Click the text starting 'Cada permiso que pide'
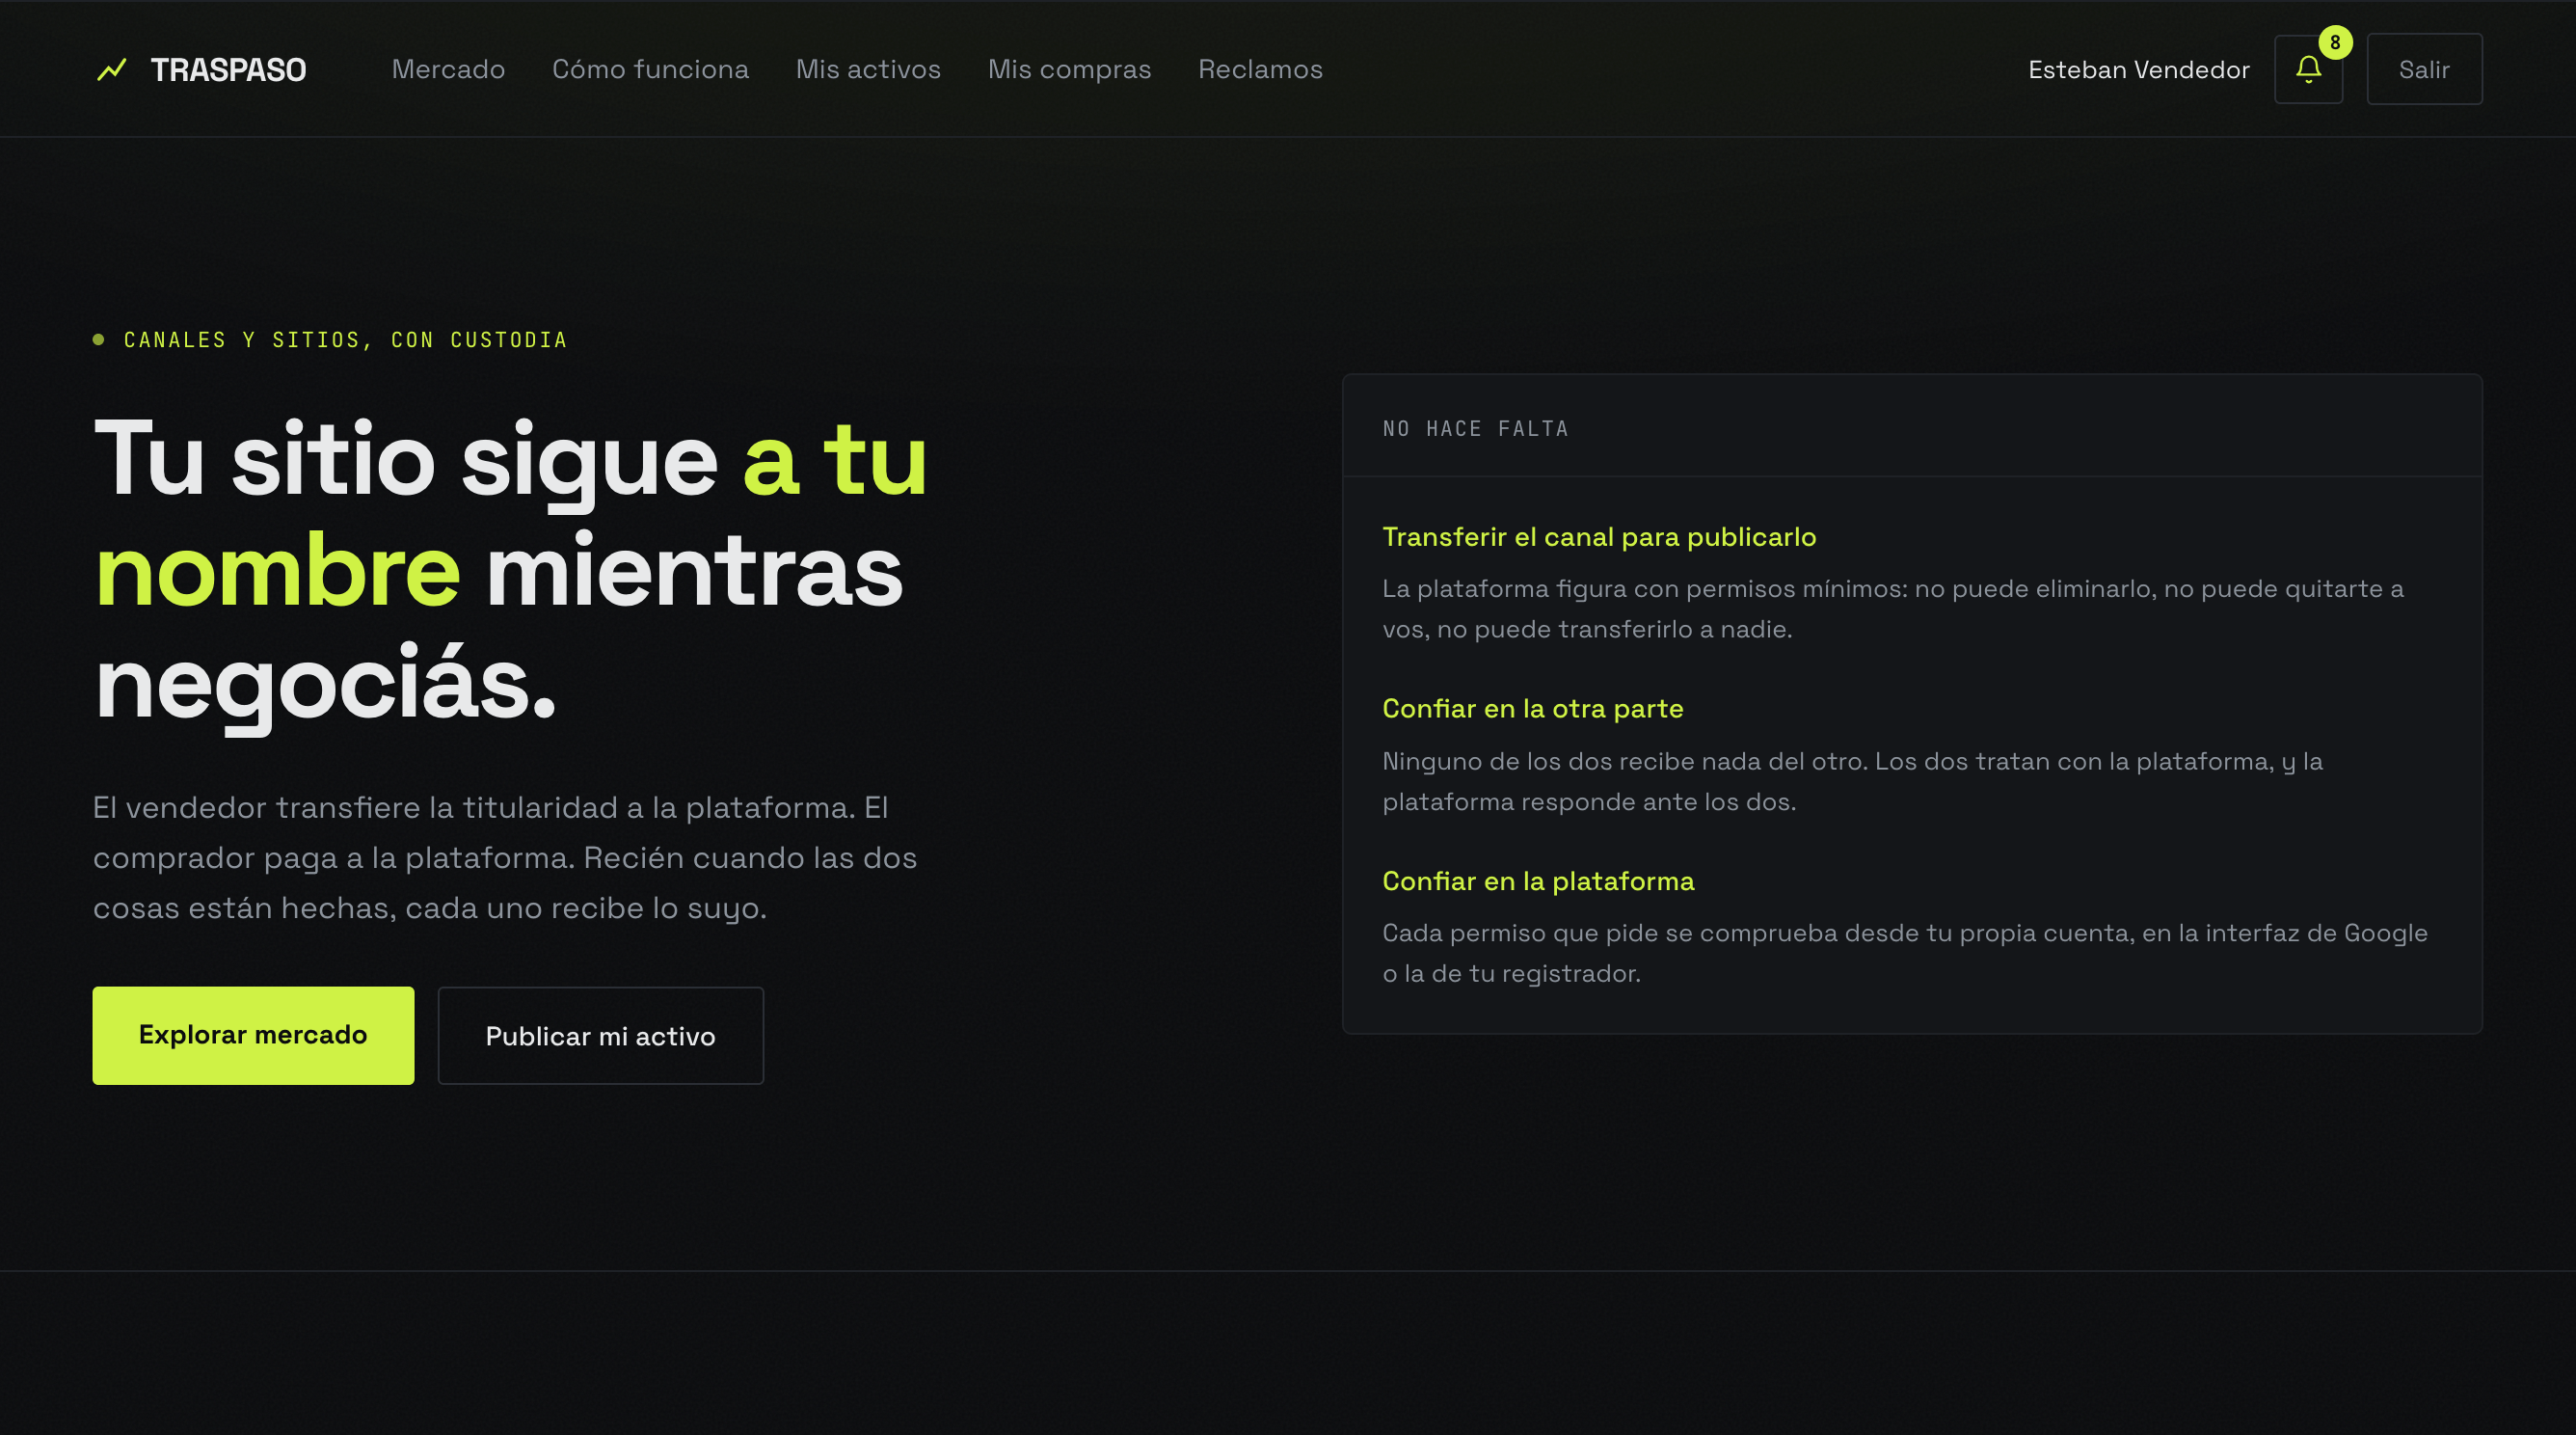 (1904, 953)
